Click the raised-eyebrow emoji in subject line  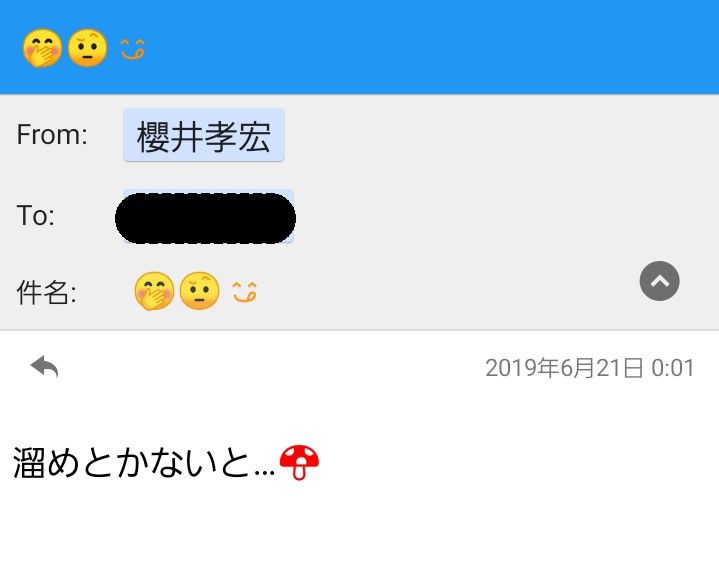(199, 291)
